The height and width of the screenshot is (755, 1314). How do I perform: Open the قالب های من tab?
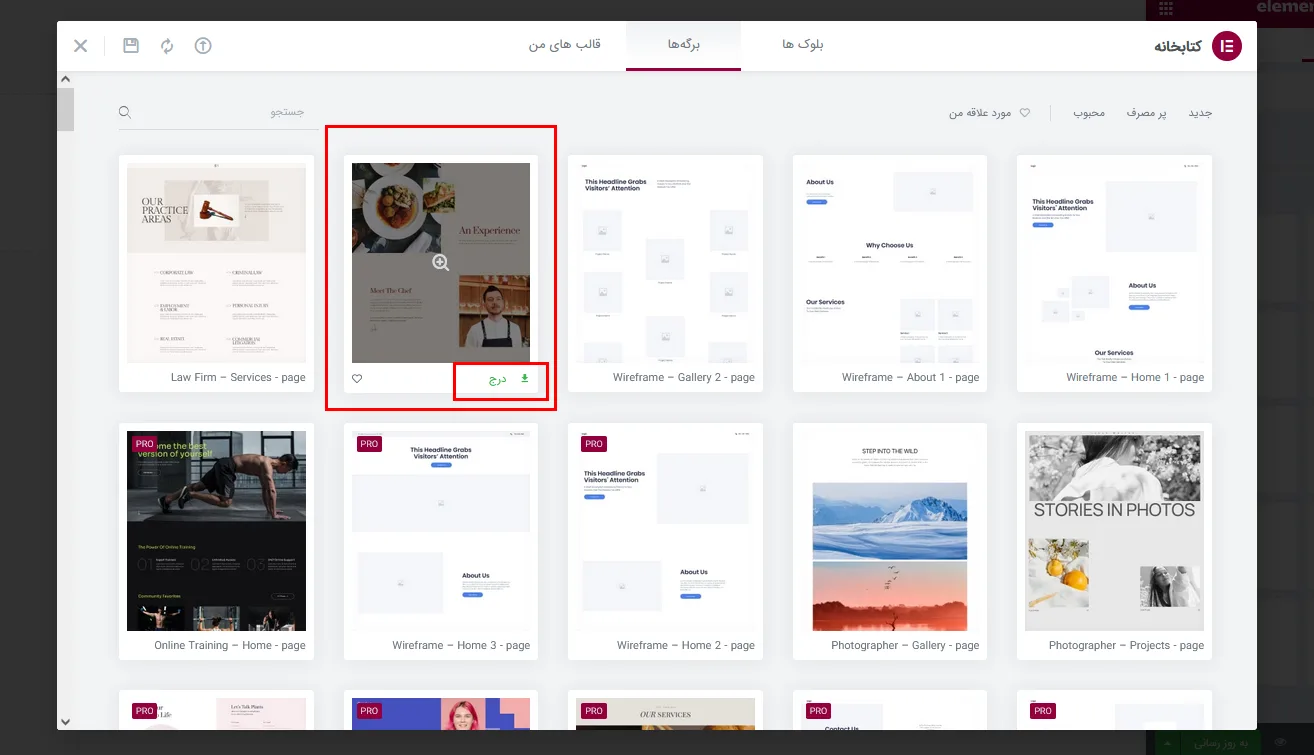coord(565,45)
